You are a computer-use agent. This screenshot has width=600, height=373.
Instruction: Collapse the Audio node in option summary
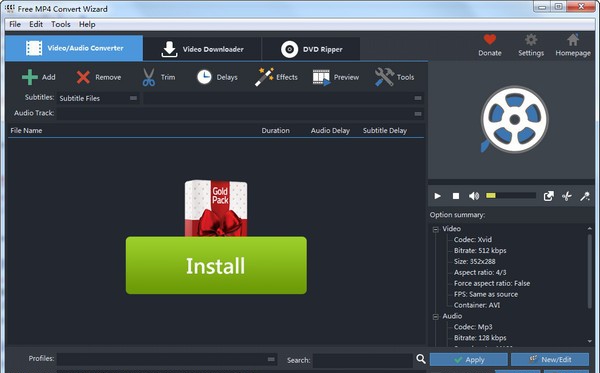point(435,317)
